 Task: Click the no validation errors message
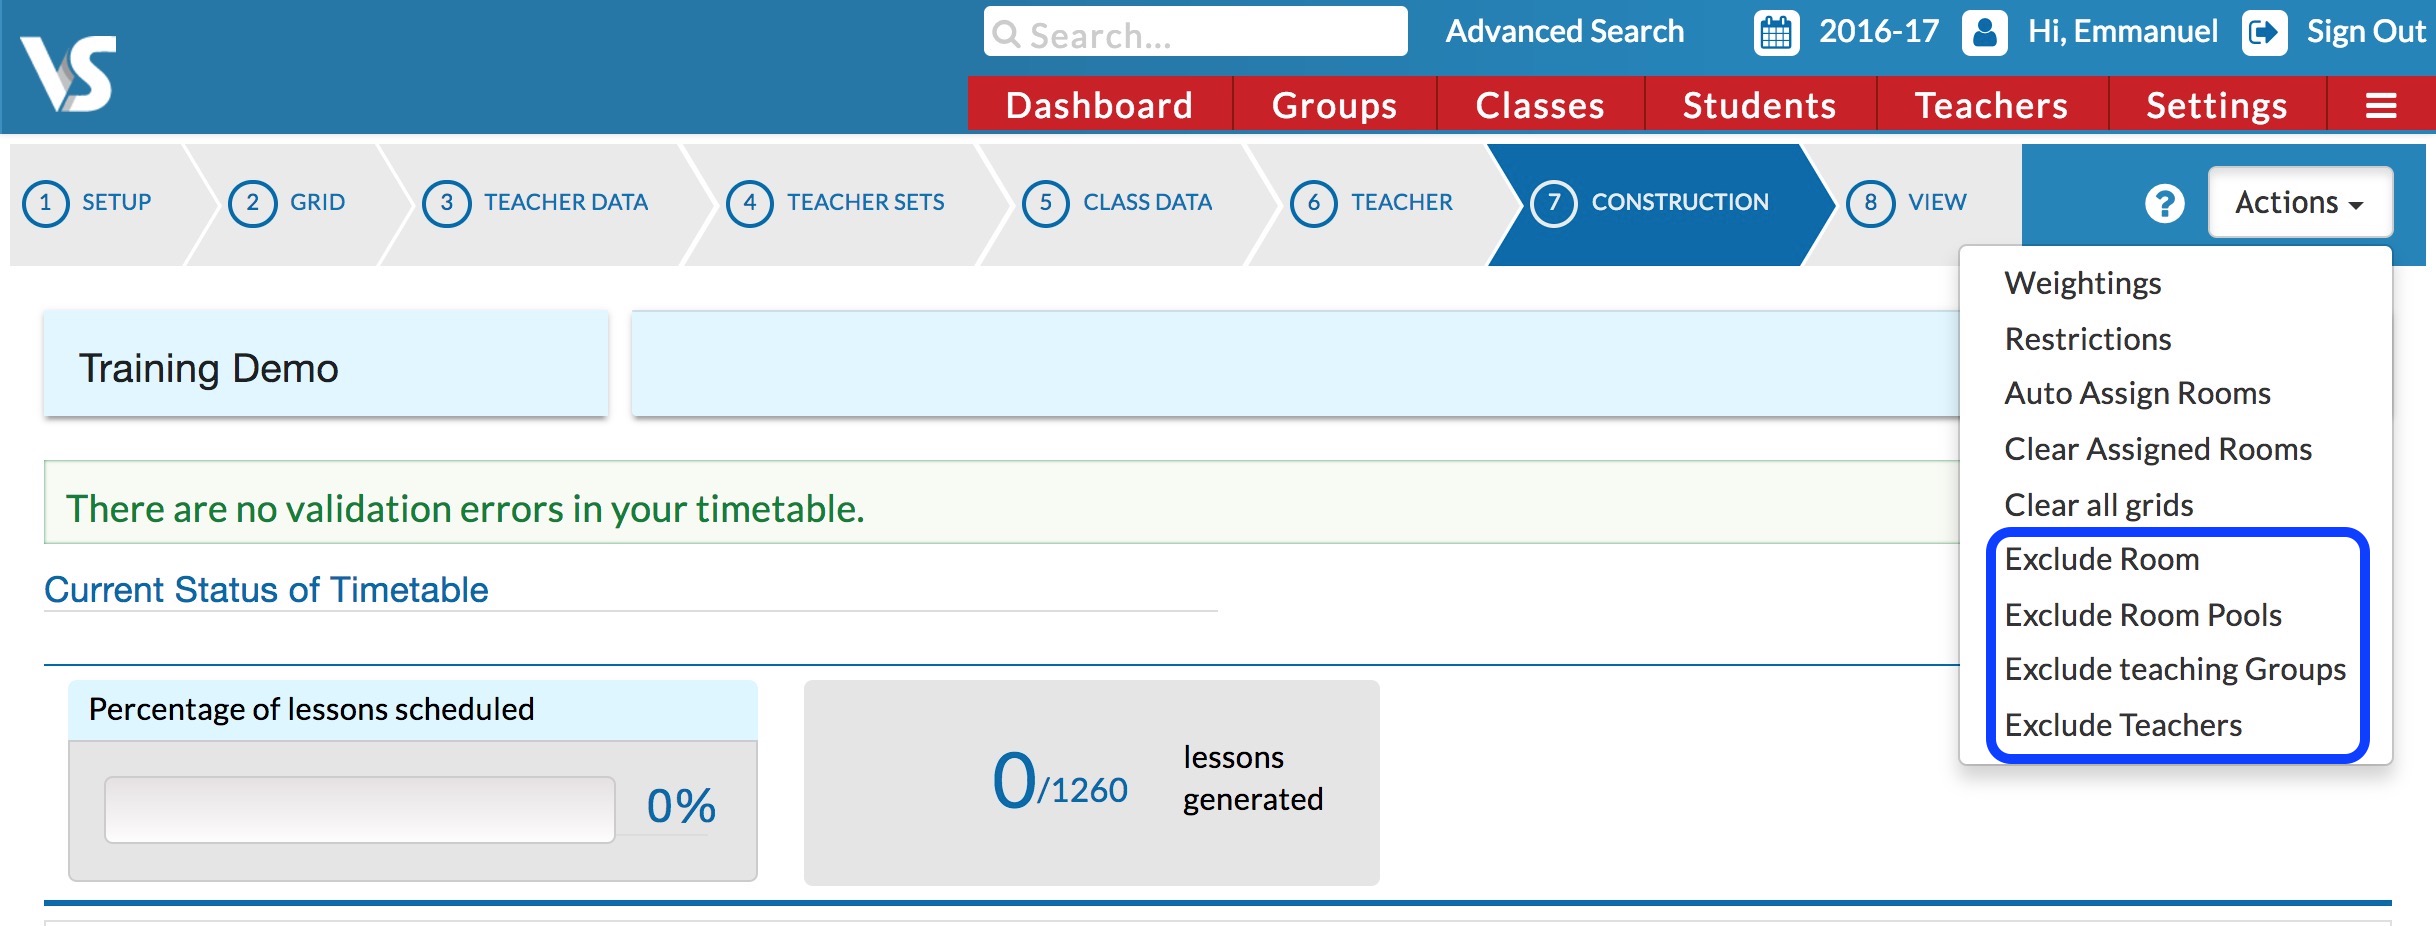click(465, 509)
